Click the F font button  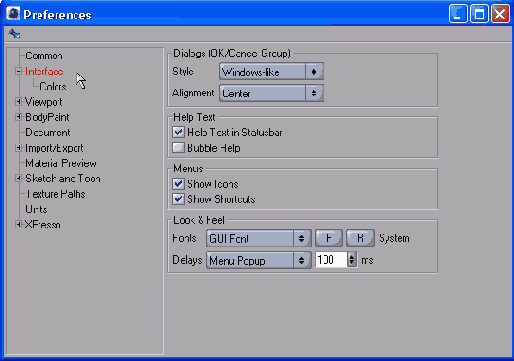[x=329, y=238]
